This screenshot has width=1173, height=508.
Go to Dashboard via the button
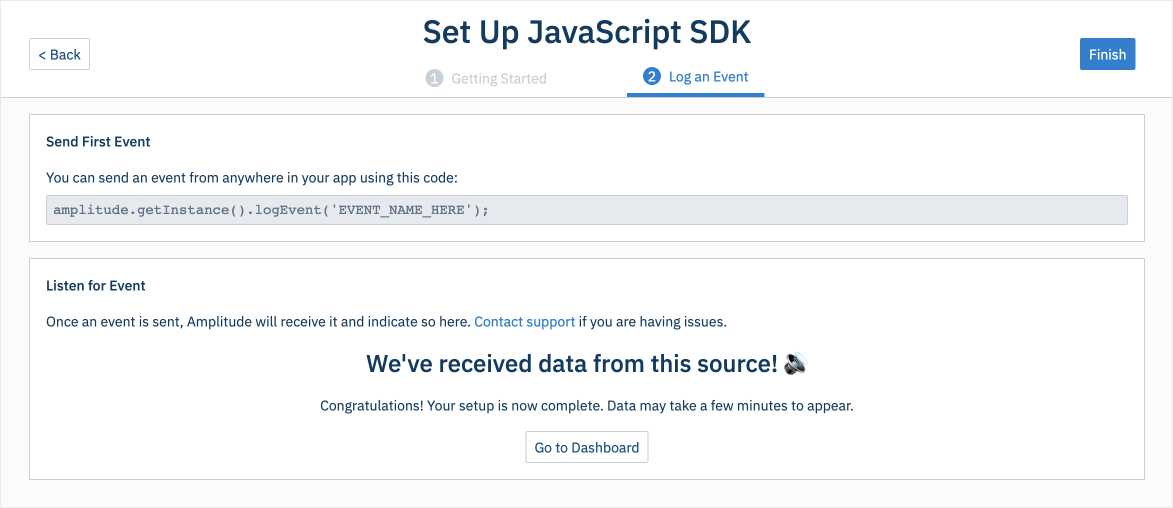click(x=587, y=448)
